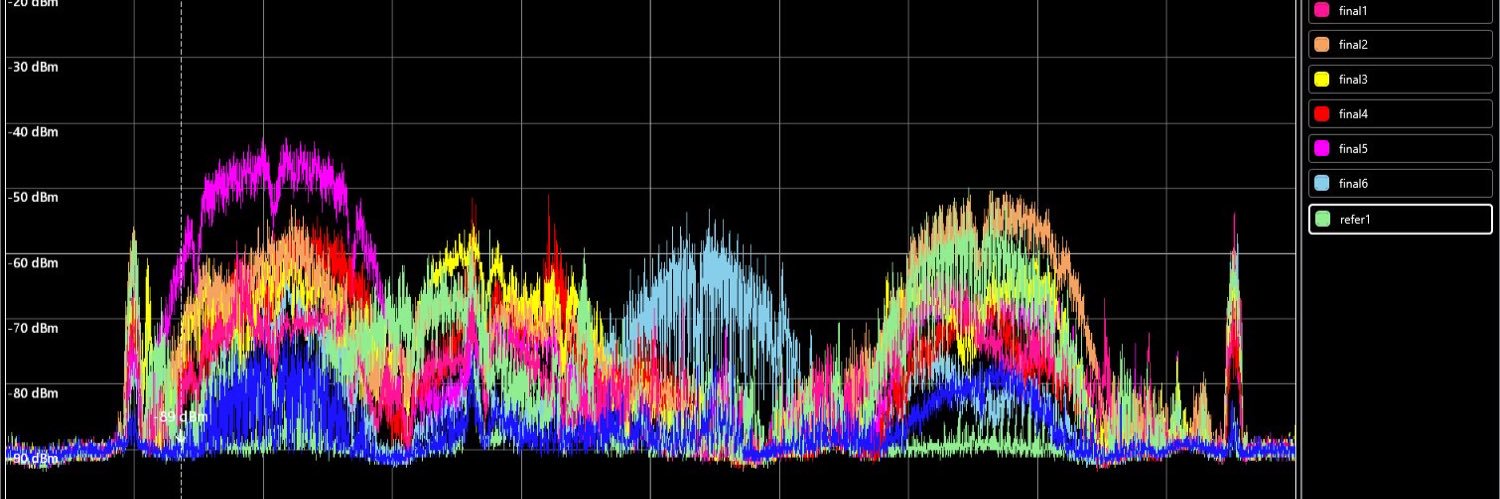Image resolution: width=1500 pixels, height=499 pixels.
Task: Click the -50 dBm axis label
Action: pos(32,197)
